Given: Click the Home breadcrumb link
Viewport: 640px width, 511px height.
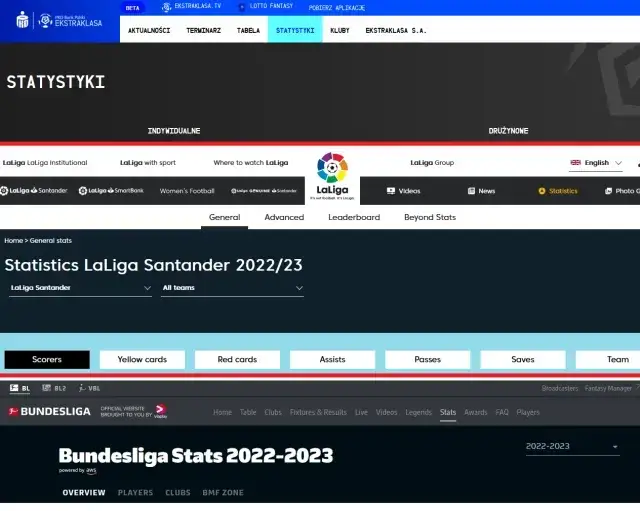Looking at the screenshot, I should pos(13,241).
